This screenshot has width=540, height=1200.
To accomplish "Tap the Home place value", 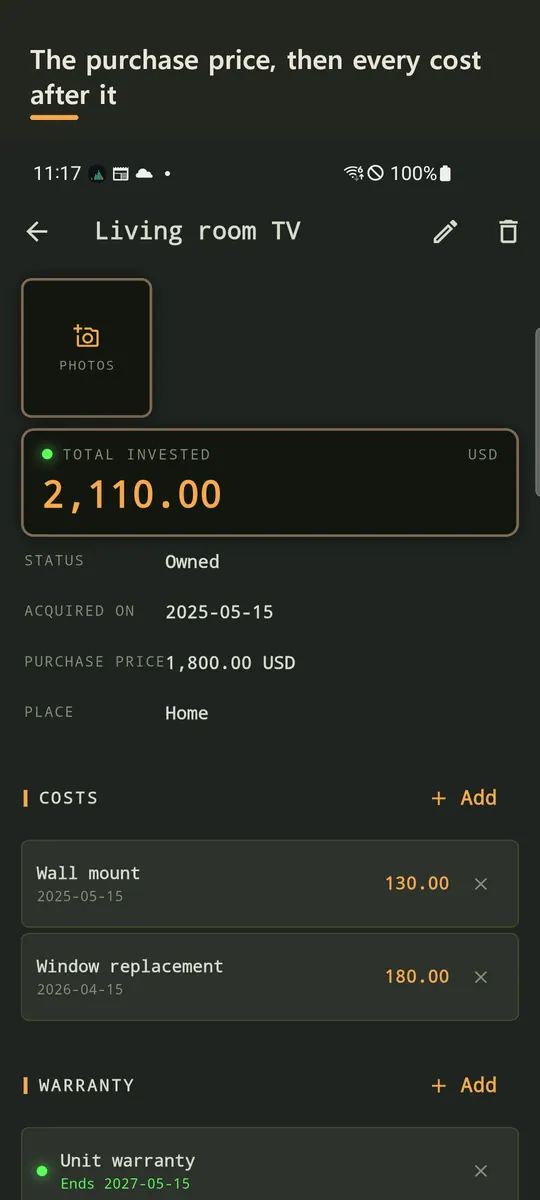I will pos(187,713).
